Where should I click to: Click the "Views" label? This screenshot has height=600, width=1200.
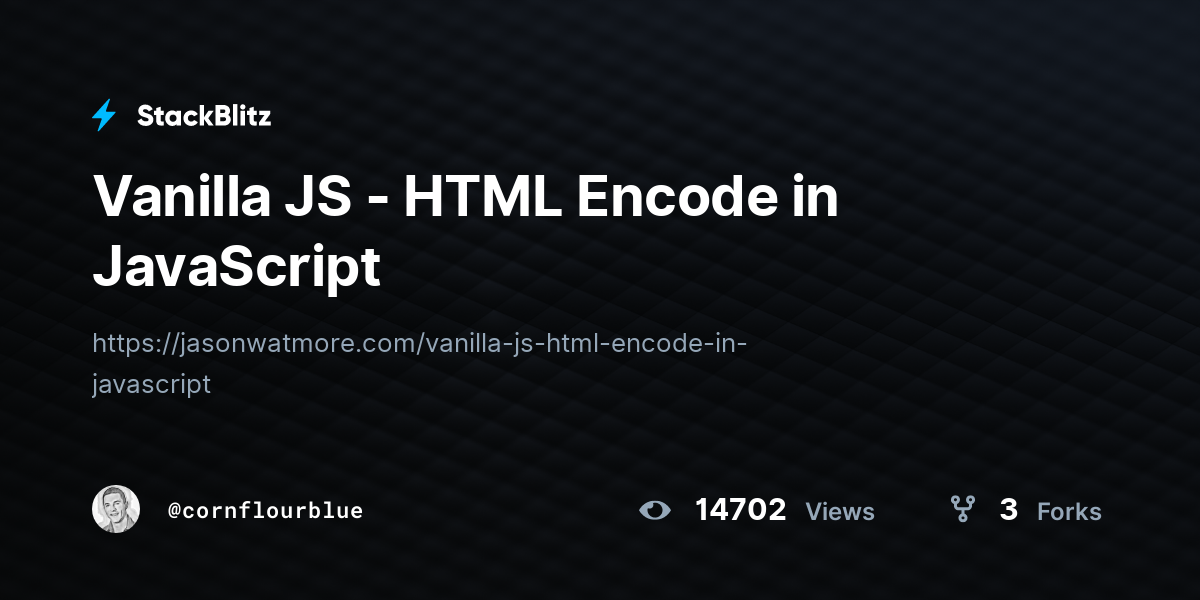click(840, 512)
